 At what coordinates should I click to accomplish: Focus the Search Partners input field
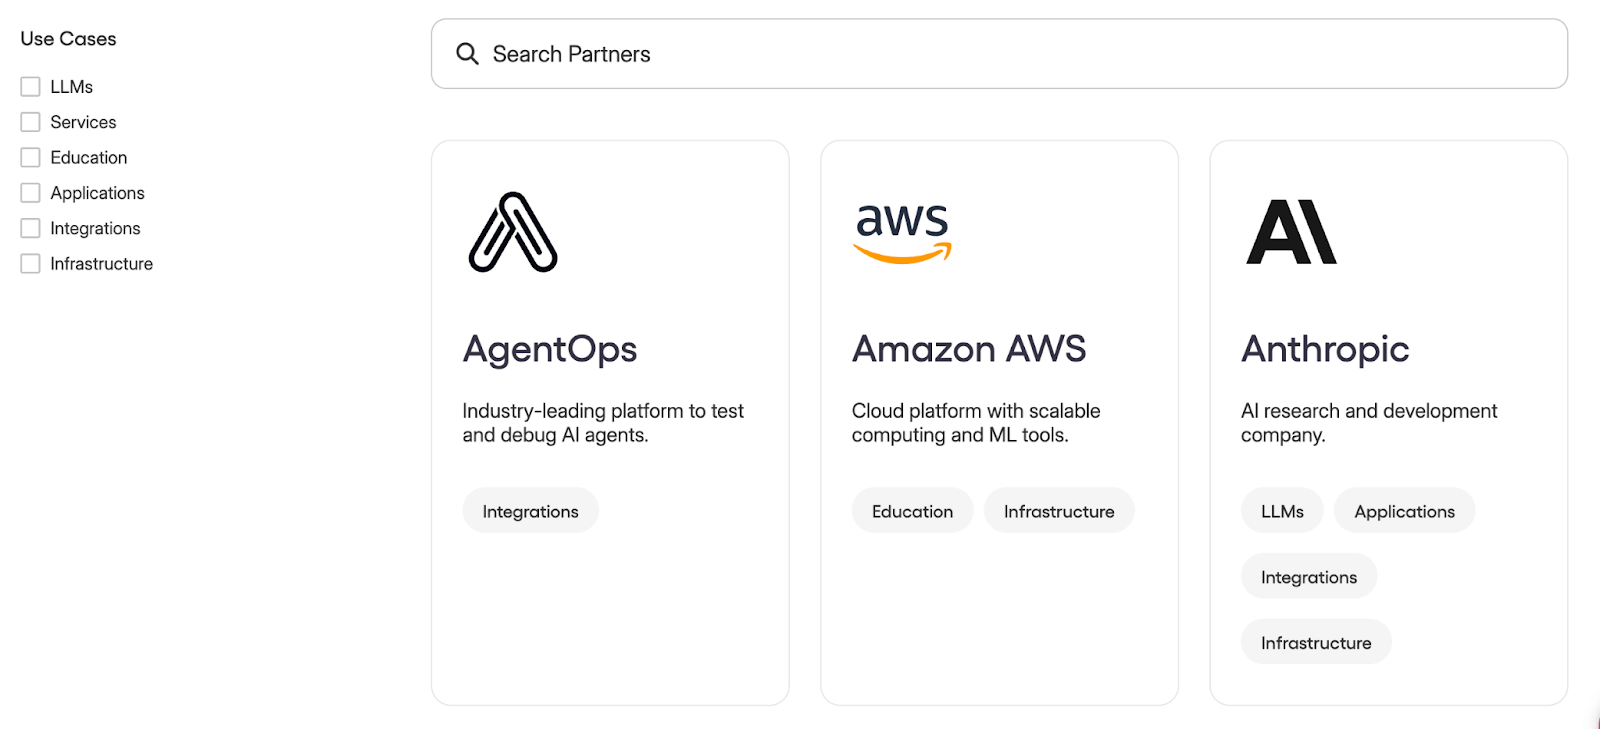1000,54
